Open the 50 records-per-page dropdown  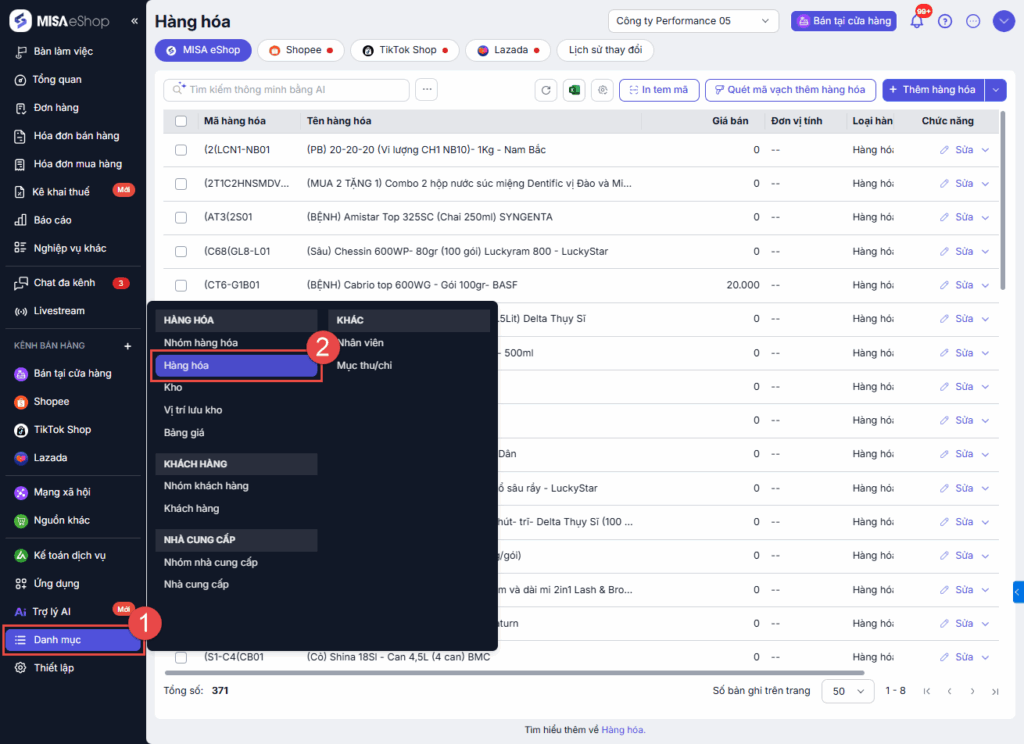[x=848, y=690]
